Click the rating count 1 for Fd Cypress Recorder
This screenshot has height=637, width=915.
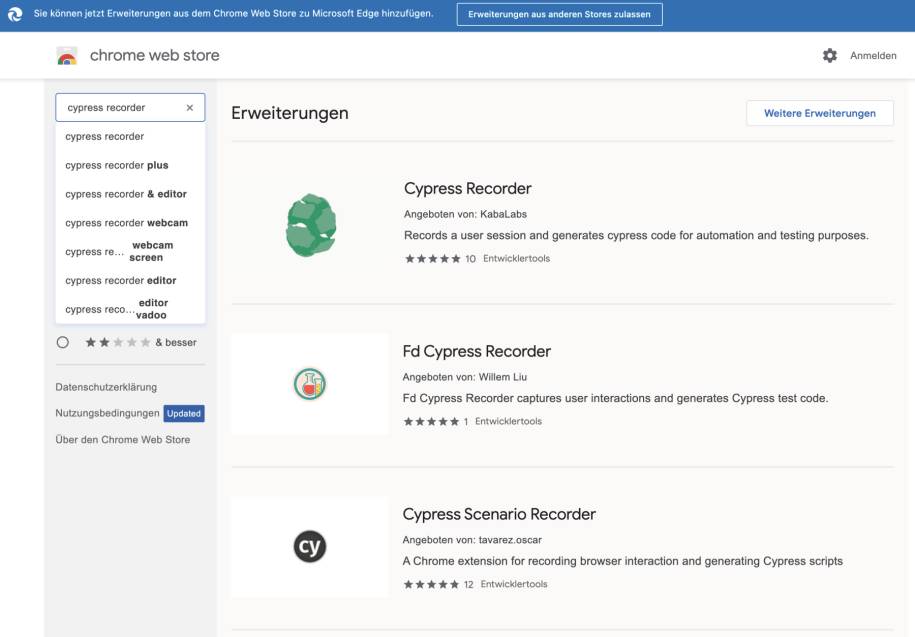click(466, 422)
